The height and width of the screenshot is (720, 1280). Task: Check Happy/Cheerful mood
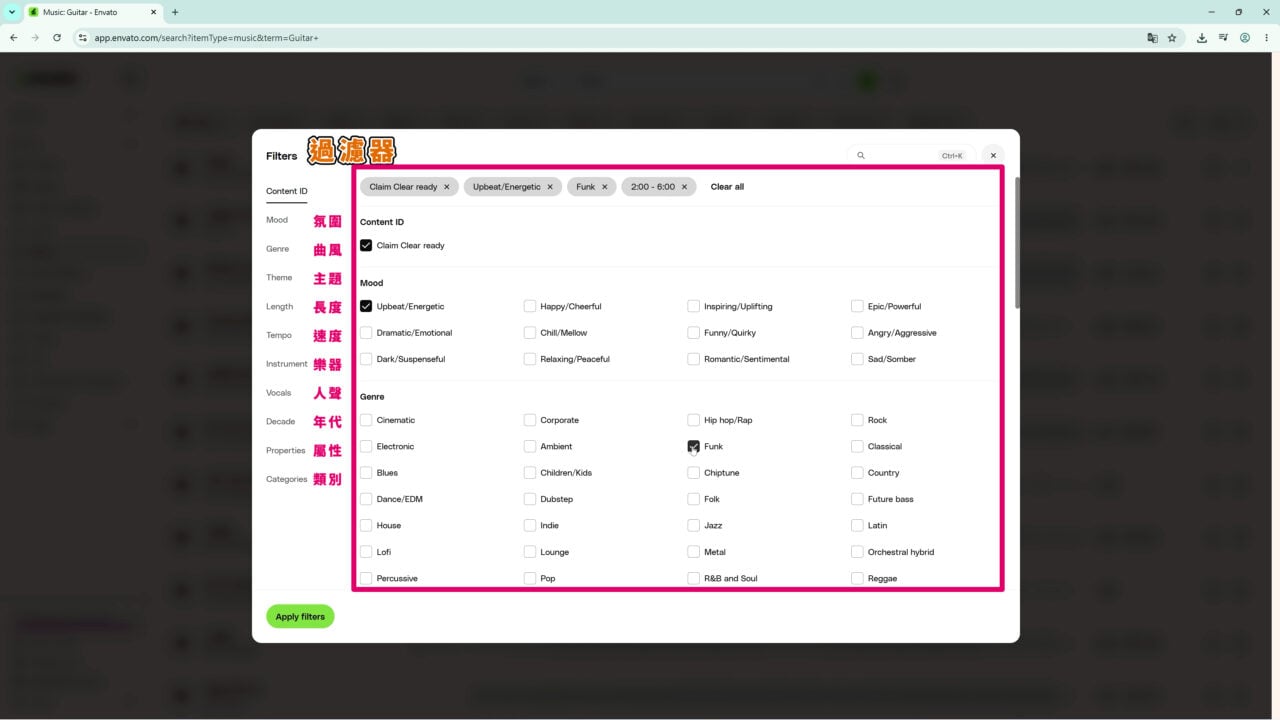tap(530, 306)
